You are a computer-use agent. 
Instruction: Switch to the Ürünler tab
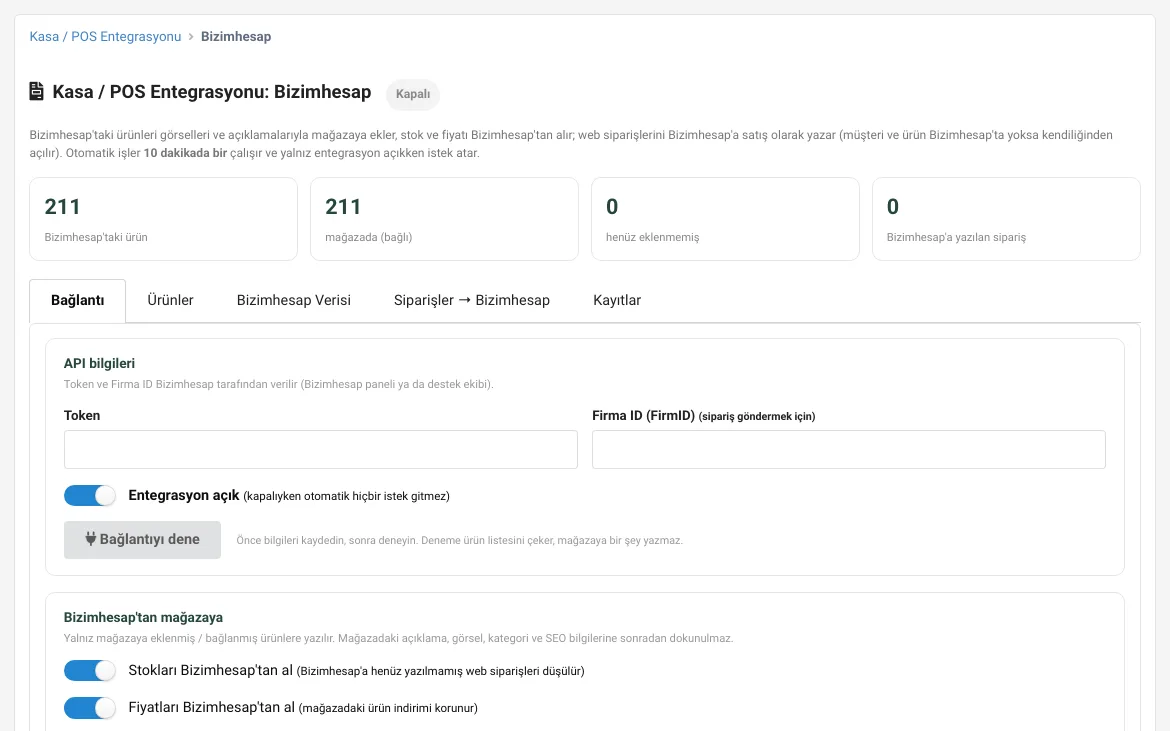tap(170, 301)
